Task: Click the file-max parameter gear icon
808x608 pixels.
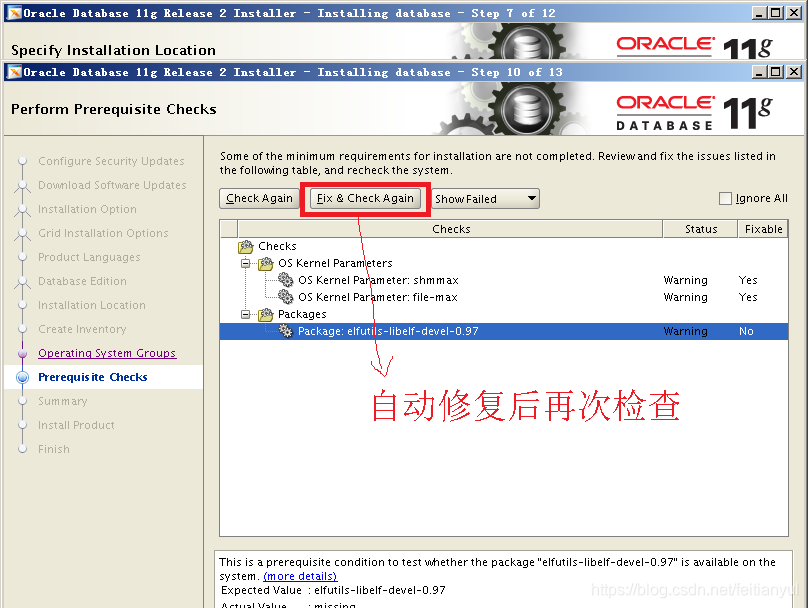Action: point(285,297)
